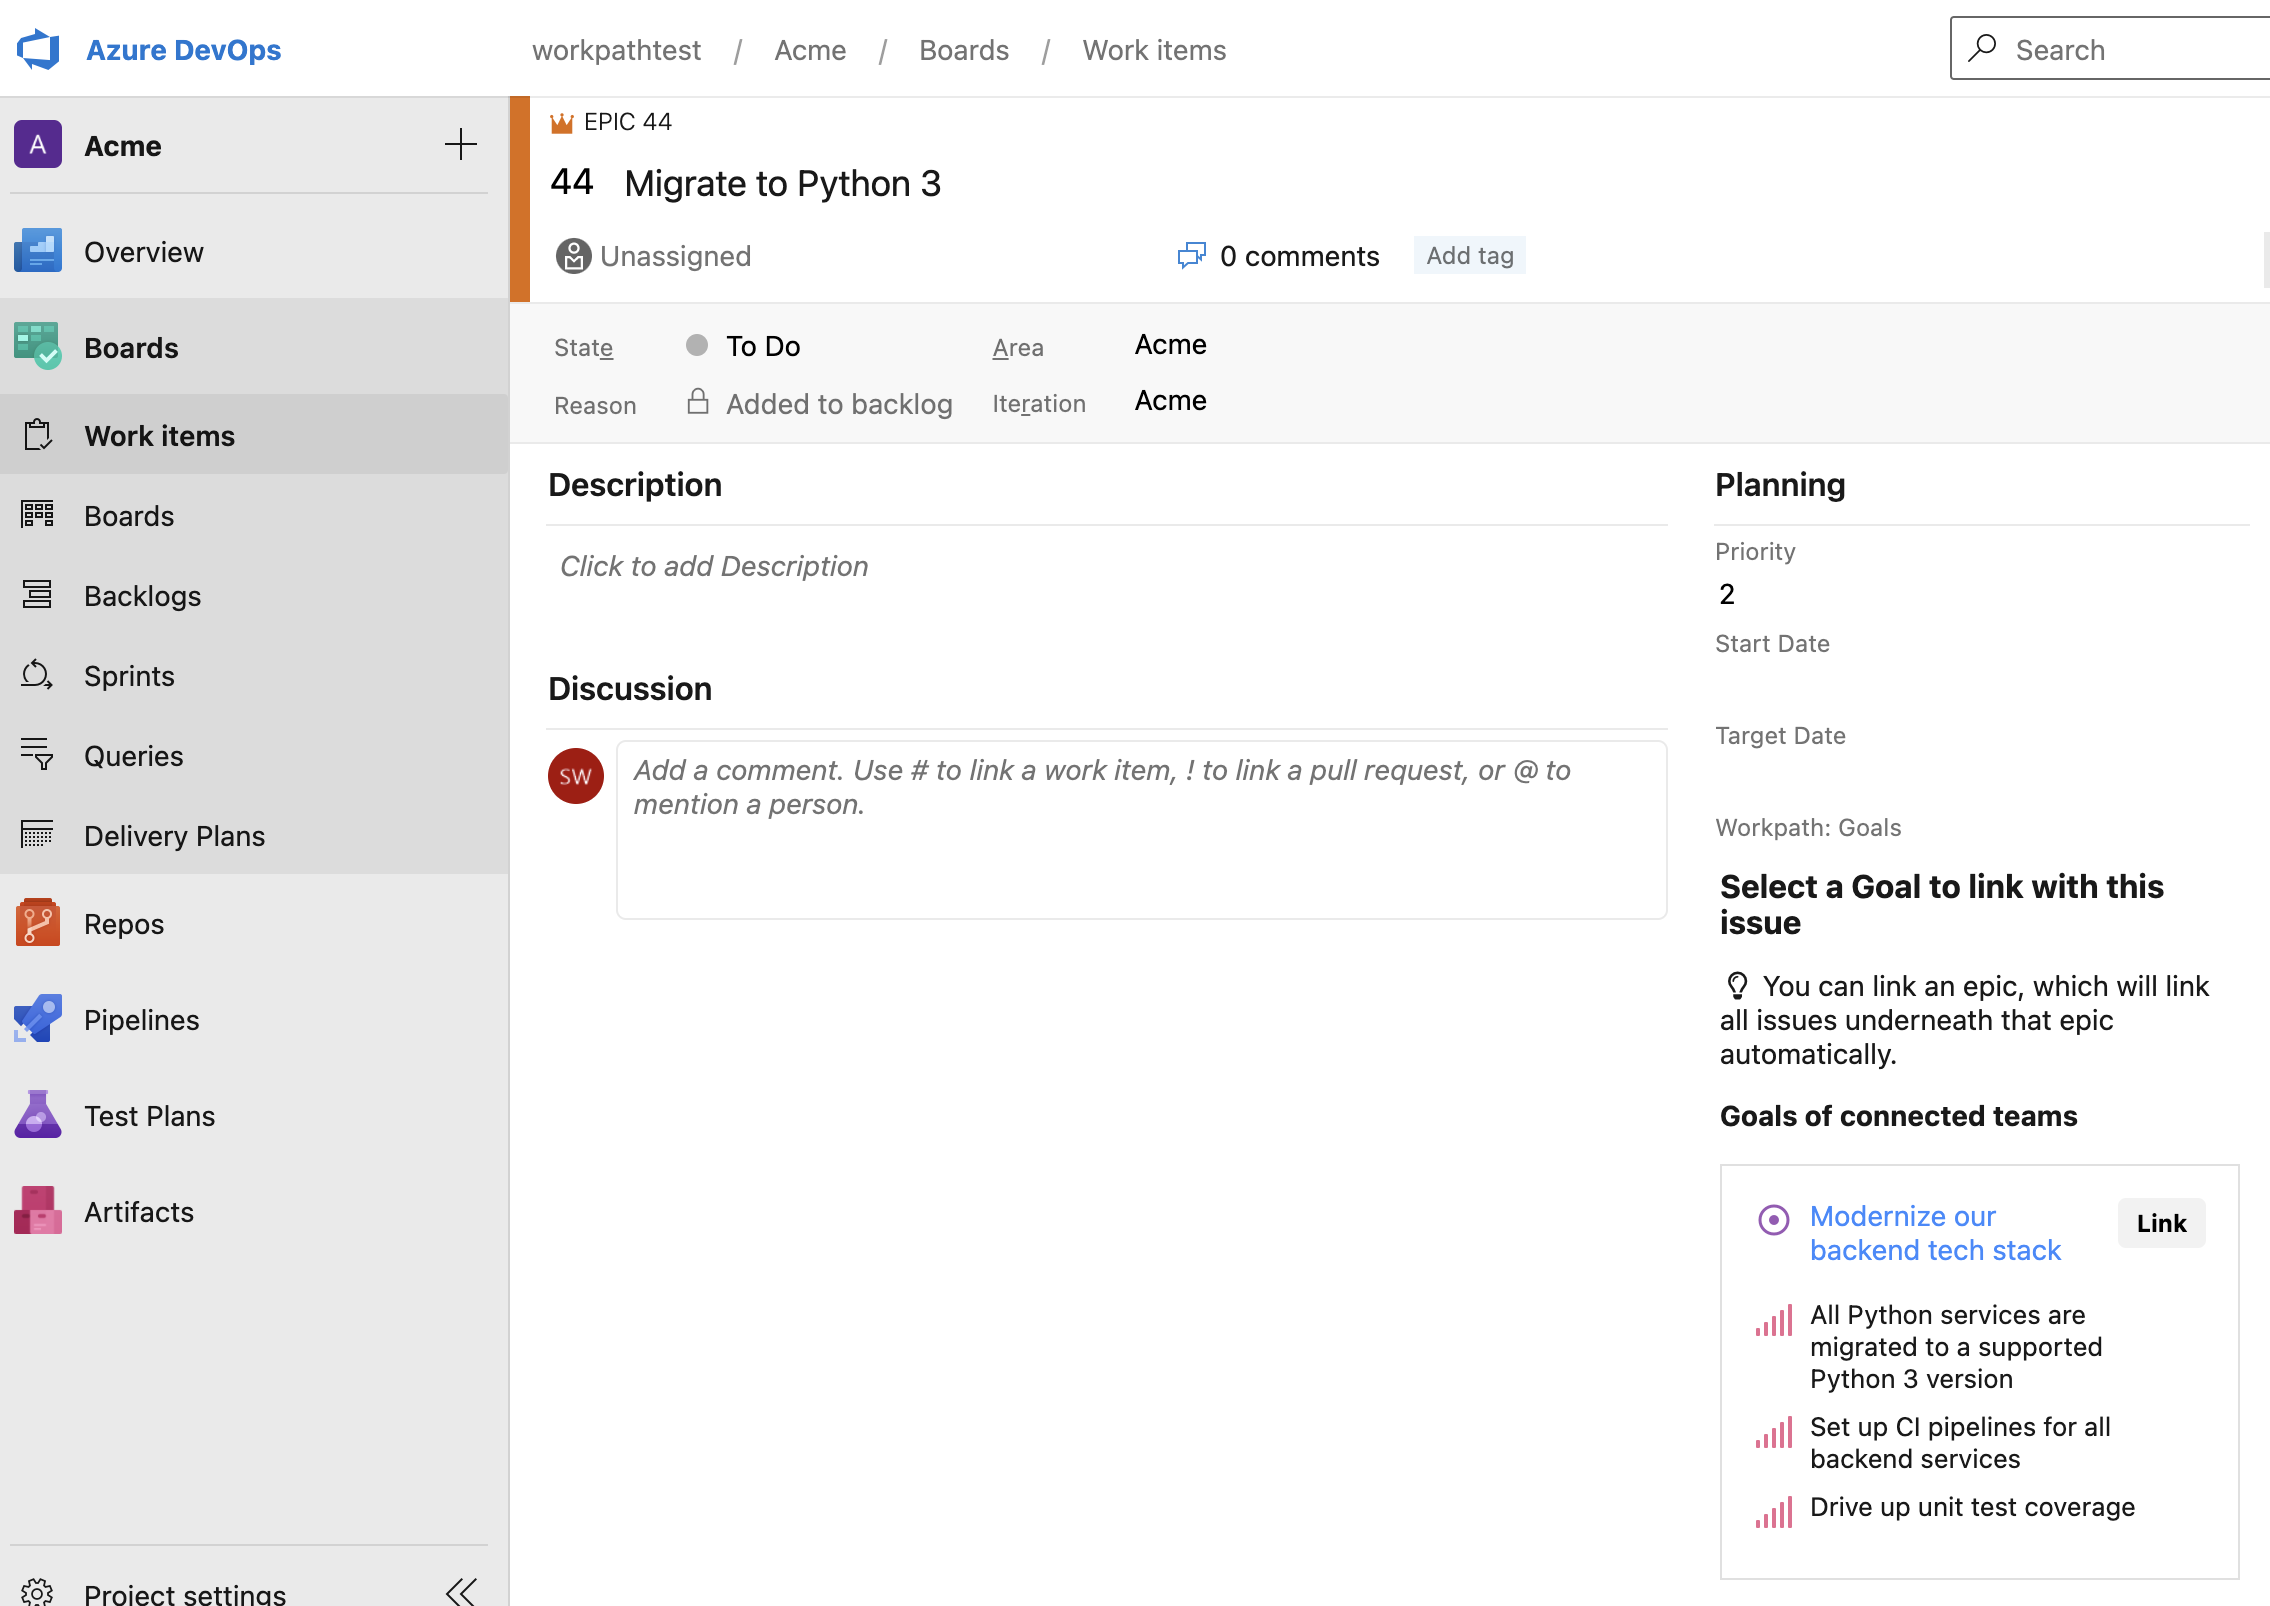
Task: Click the Sprints icon
Action: [38, 675]
